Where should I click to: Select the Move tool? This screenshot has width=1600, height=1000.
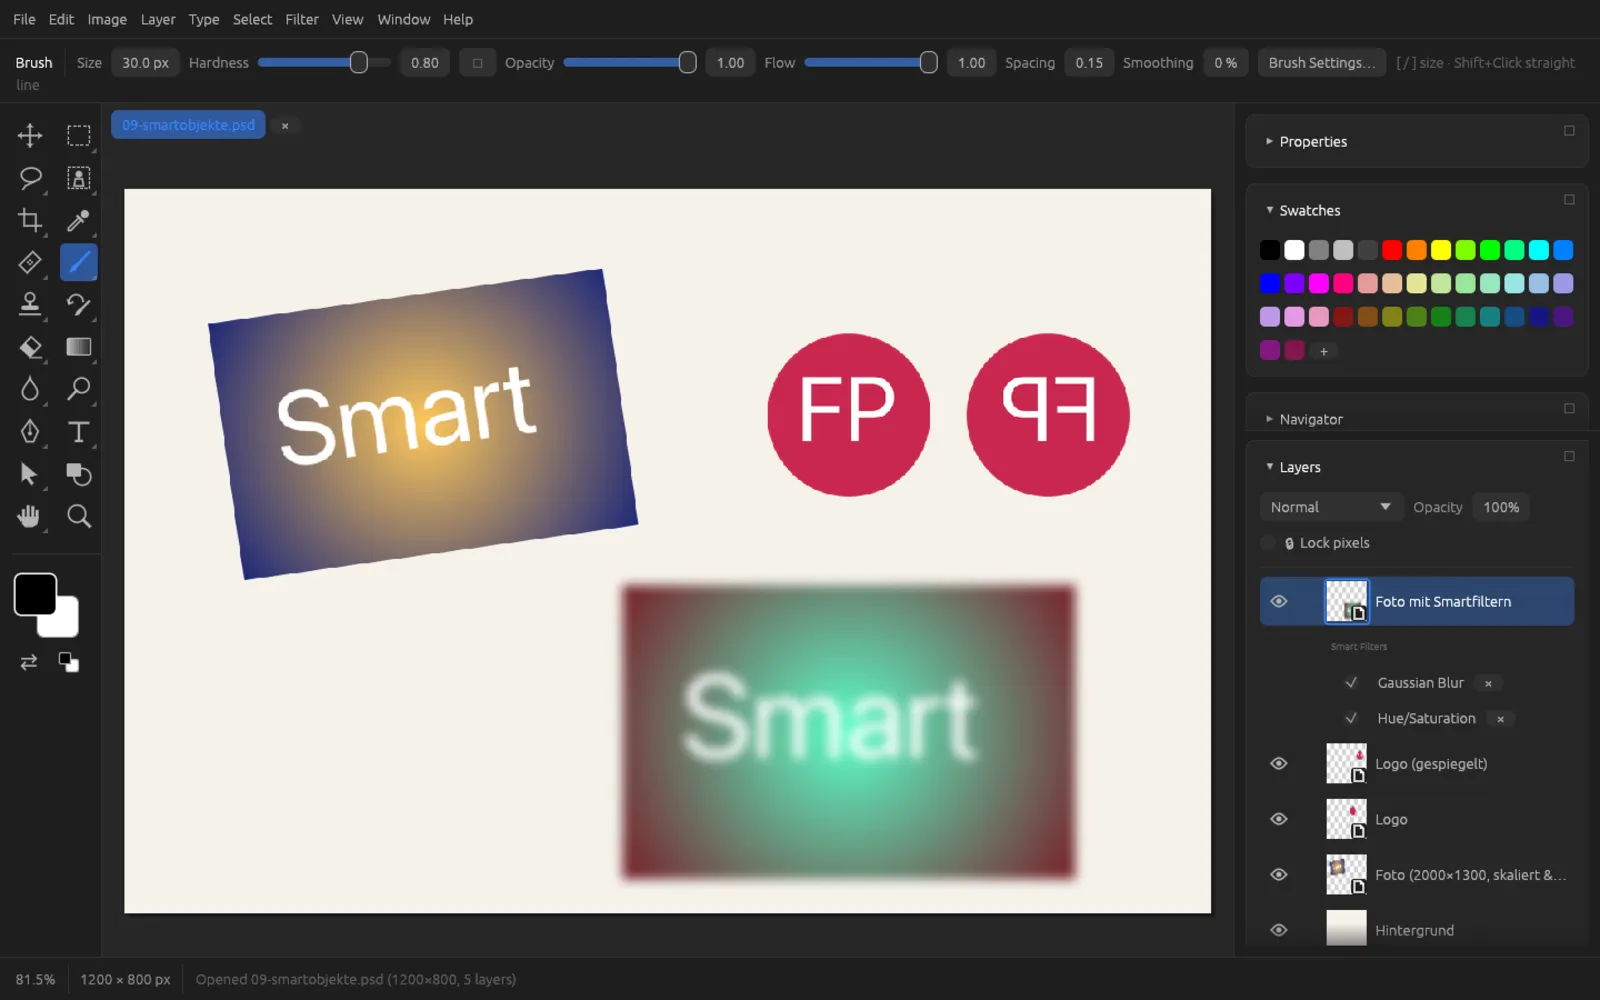(x=30, y=135)
